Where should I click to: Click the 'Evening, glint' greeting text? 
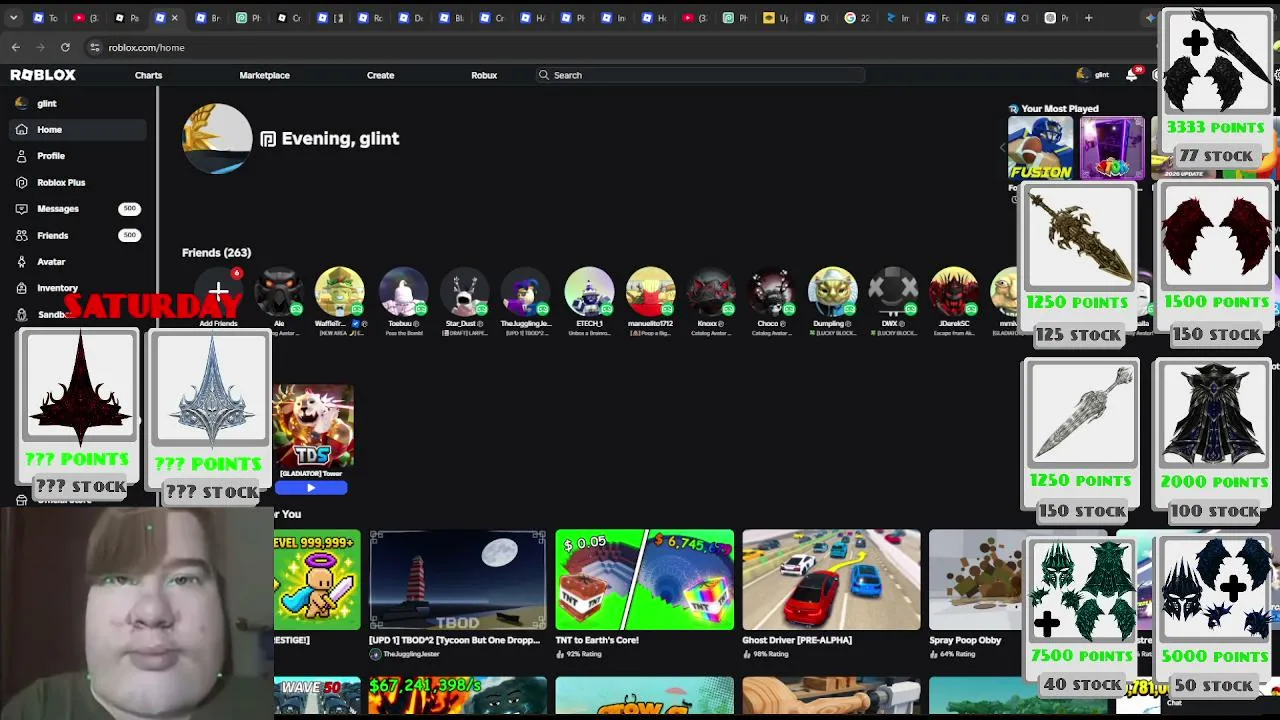point(340,139)
